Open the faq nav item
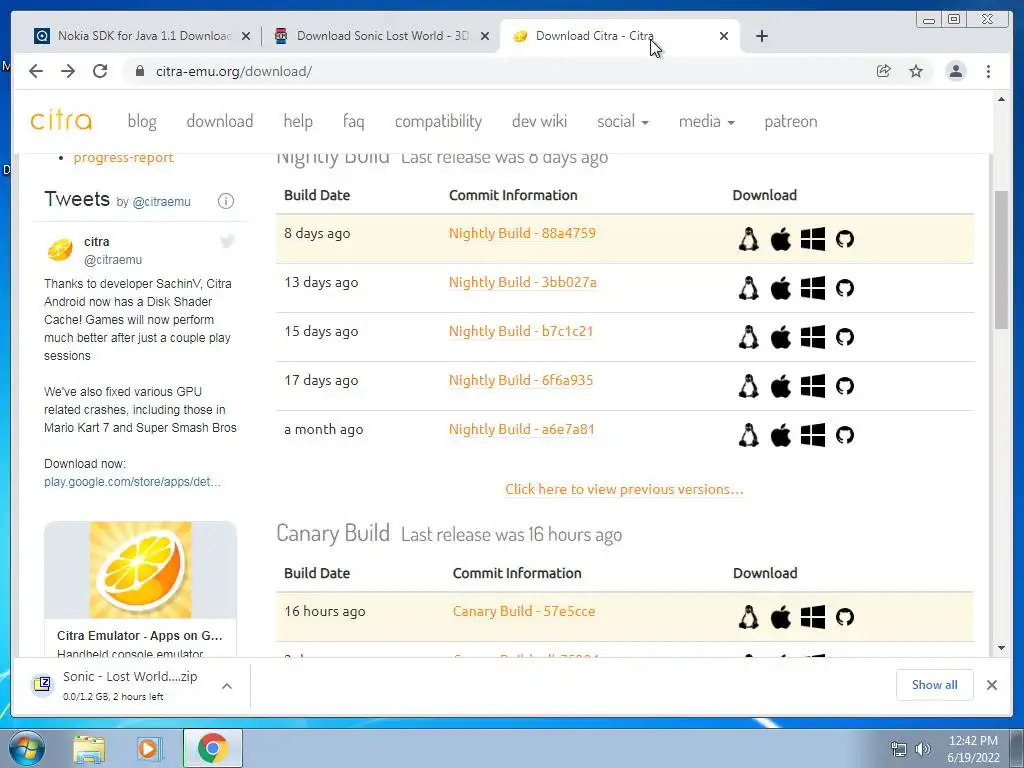The image size is (1024, 768). pos(353,121)
